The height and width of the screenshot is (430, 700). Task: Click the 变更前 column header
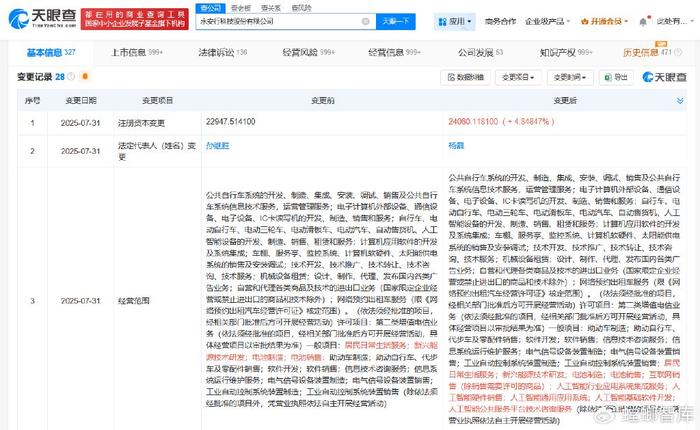point(322,100)
